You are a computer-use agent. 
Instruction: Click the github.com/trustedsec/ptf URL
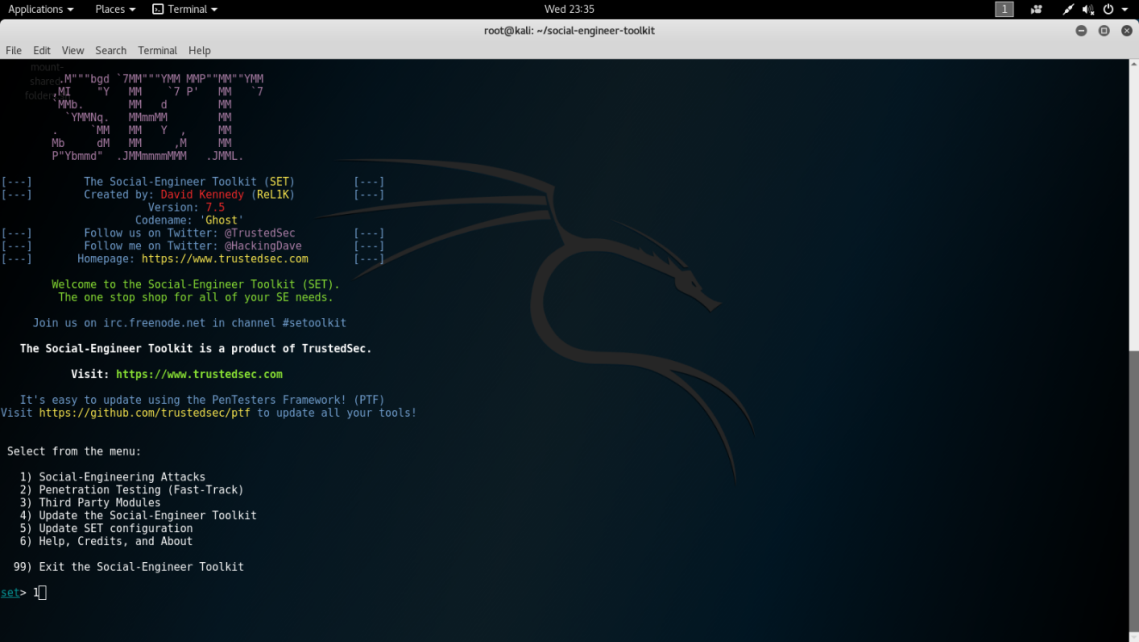[145, 413]
